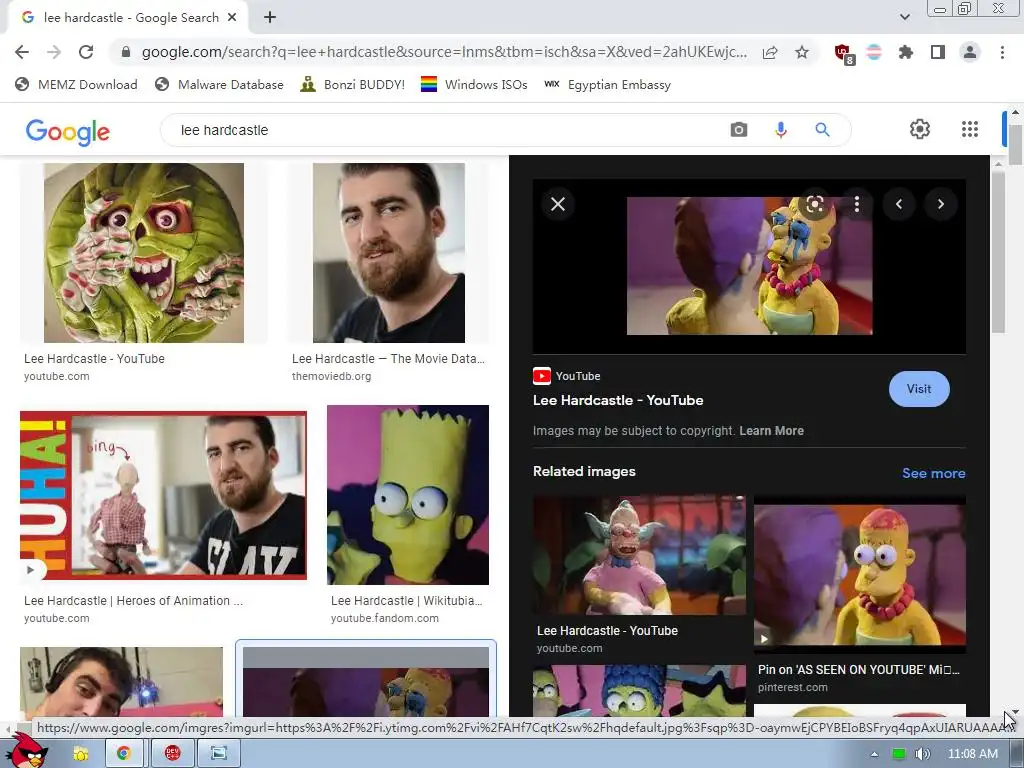The width and height of the screenshot is (1024, 768).
Task: Open a new browser tab
Action: [270, 18]
